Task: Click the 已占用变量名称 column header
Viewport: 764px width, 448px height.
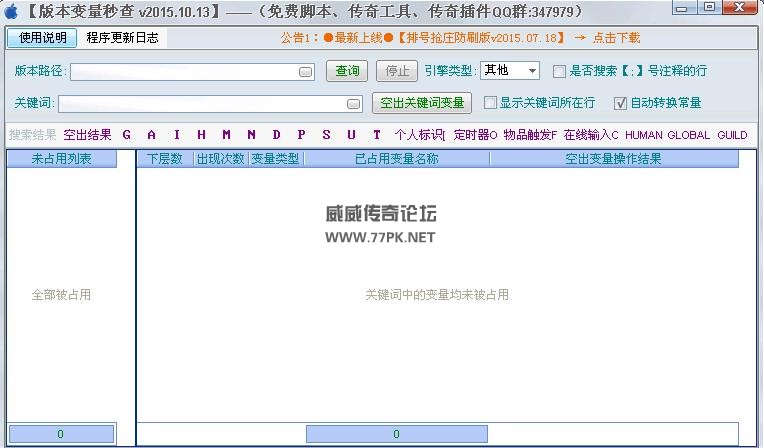Action: [396, 159]
